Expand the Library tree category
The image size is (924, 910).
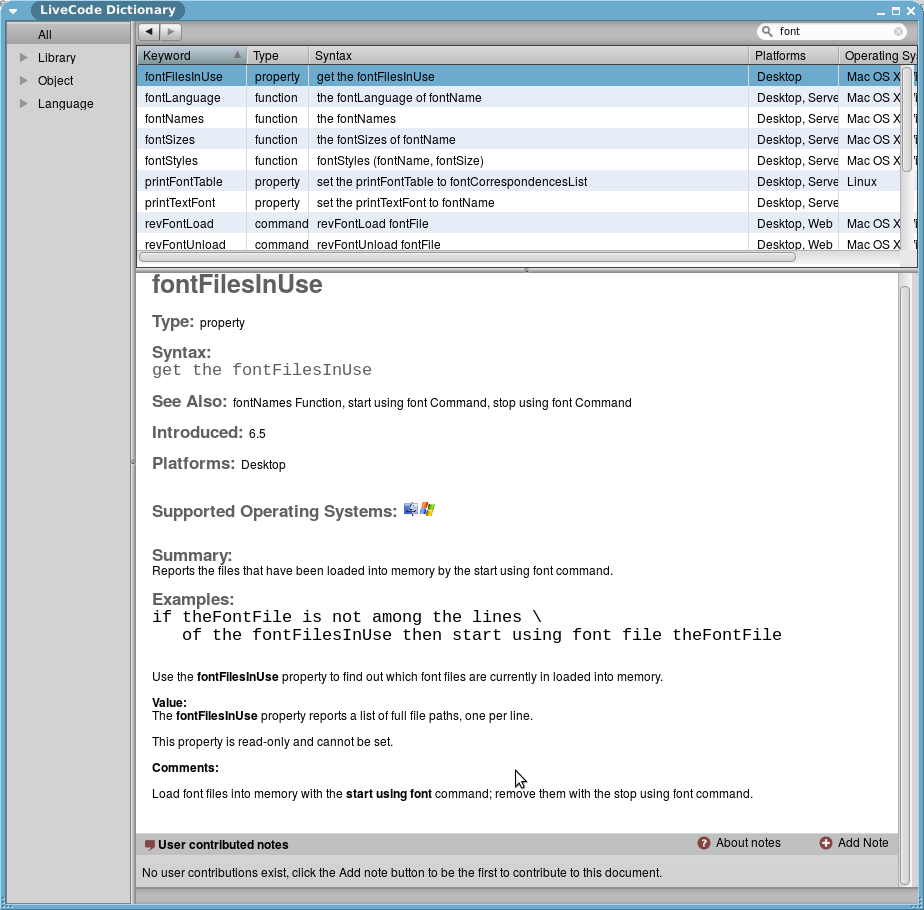coord(24,58)
